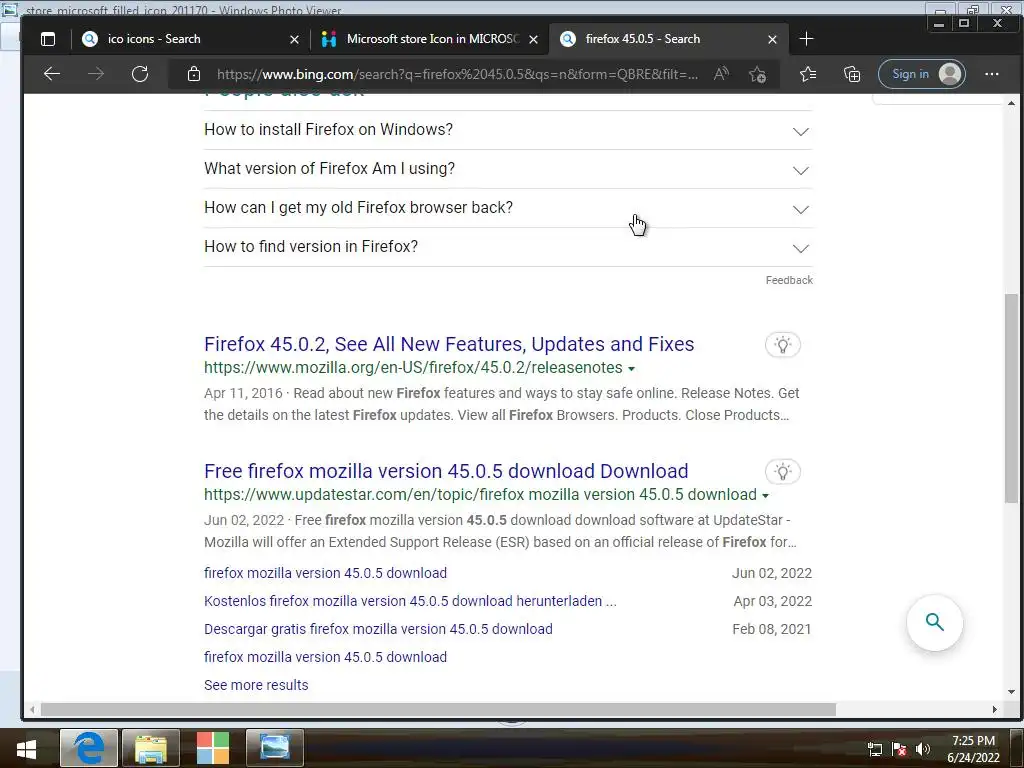Open Kostenlos firefox mozilla herunterladen link
Image resolution: width=1024 pixels, height=768 pixels.
(x=410, y=601)
